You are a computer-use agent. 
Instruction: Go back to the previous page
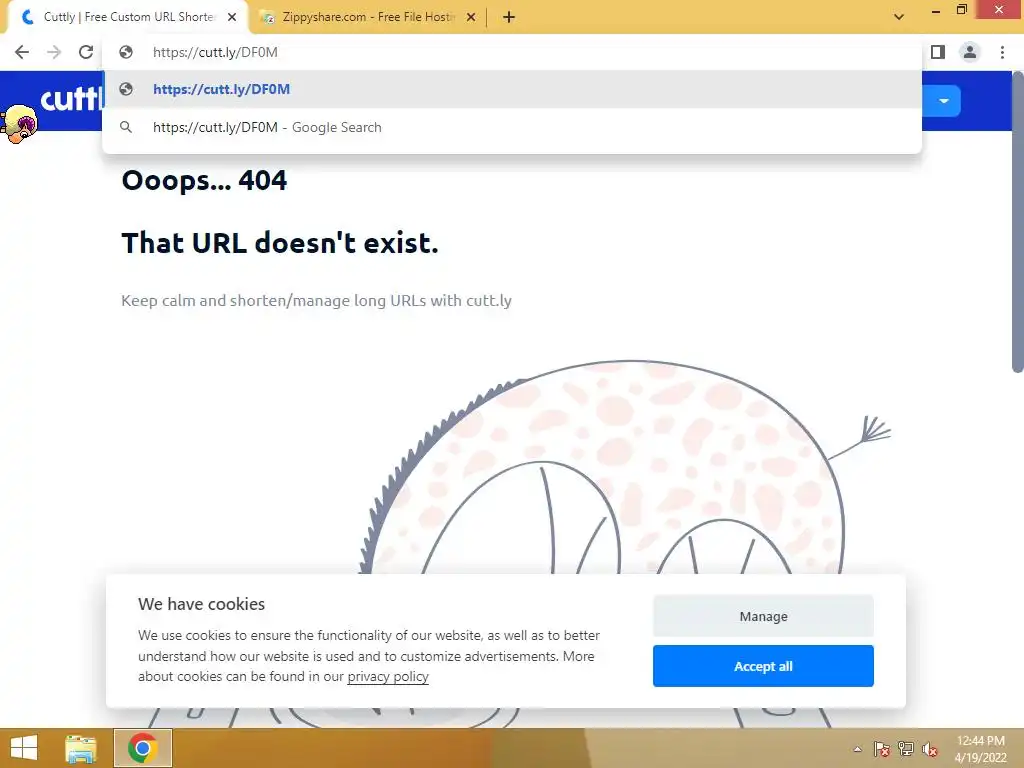click(22, 52)
